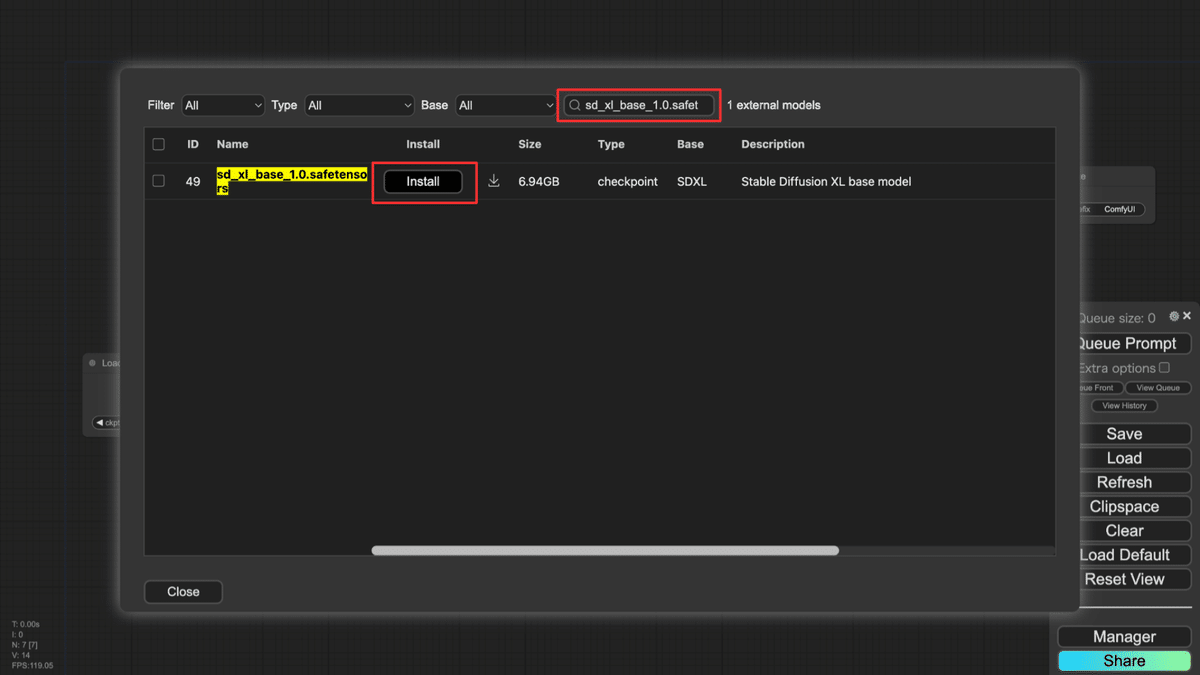Click the SDXL base cell

coord(692,182)
